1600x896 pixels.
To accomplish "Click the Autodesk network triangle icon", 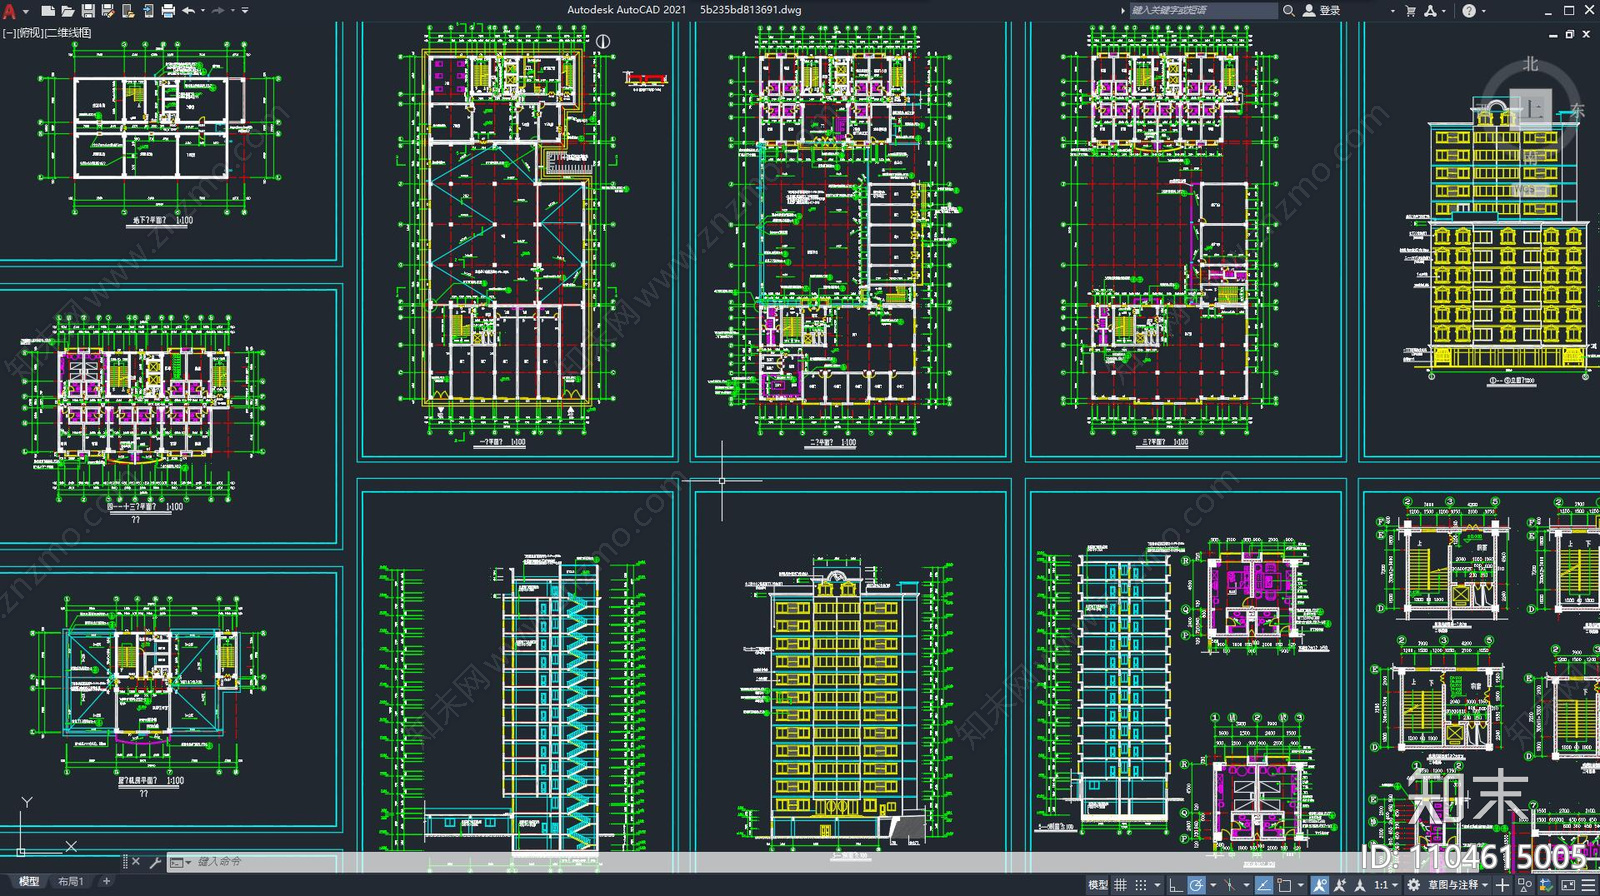I will tap(1430, 10).
